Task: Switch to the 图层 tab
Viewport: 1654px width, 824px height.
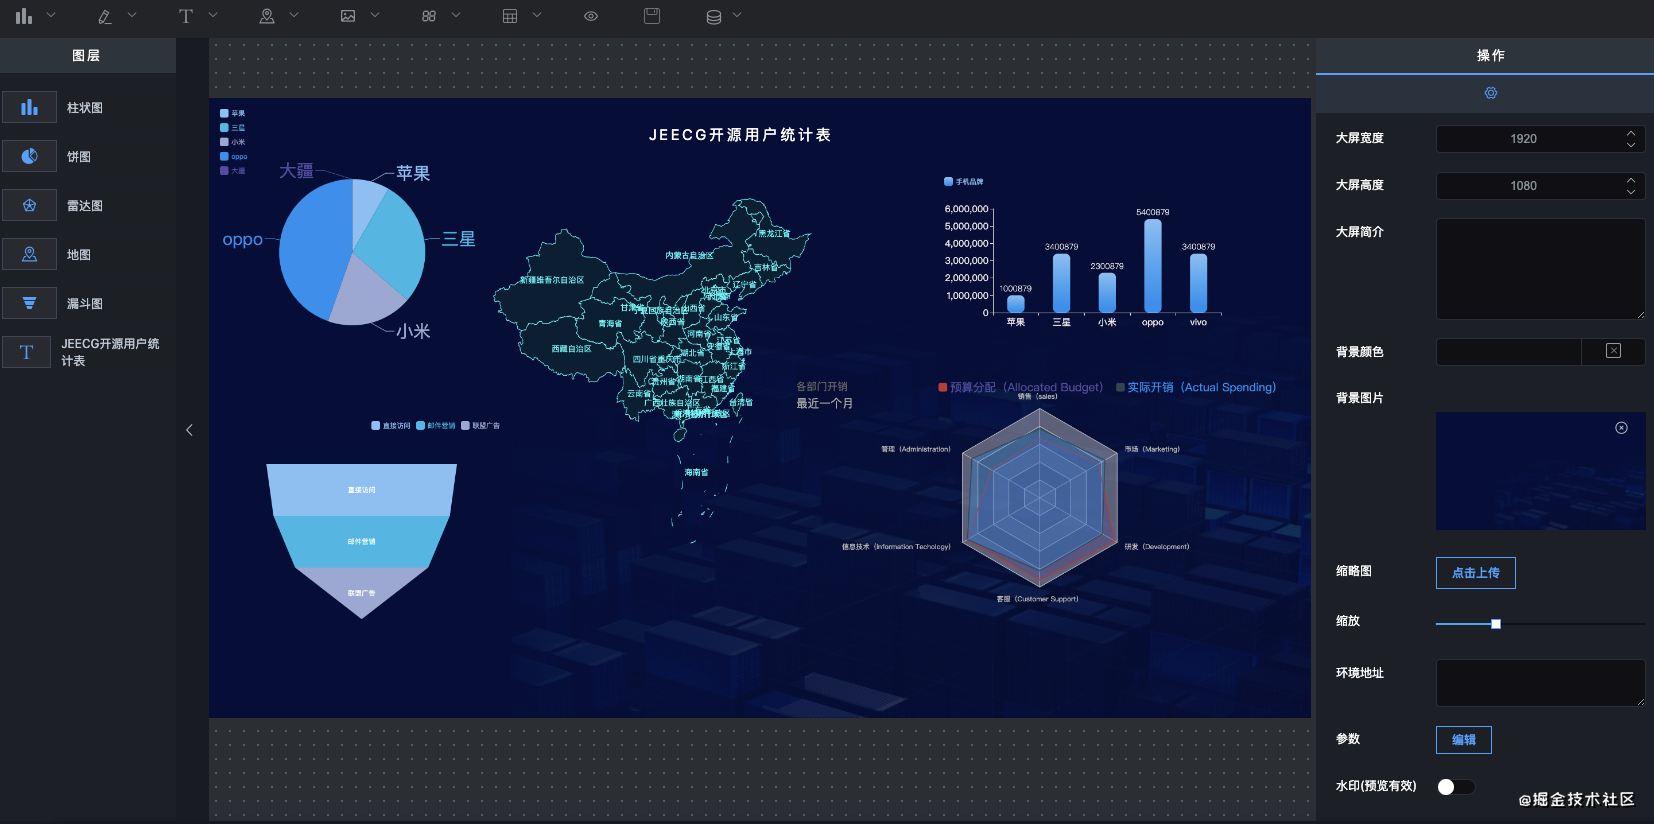Action: 87,56
